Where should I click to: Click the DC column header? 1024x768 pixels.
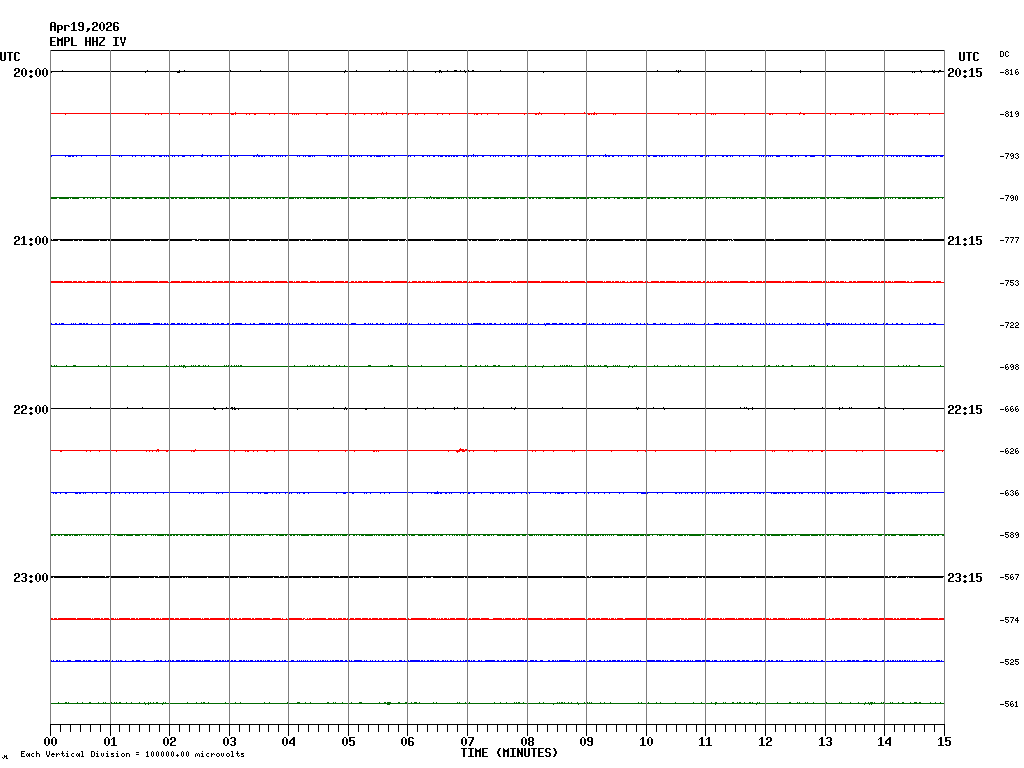point(1004,54)
